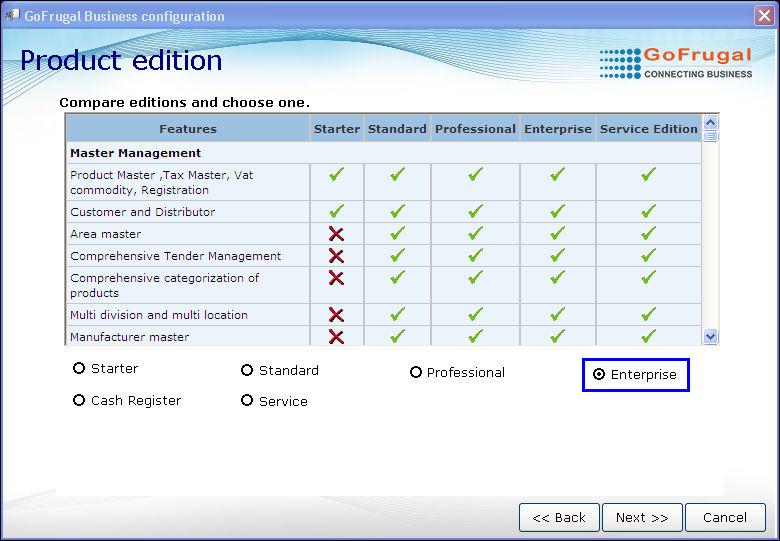Image resolution: width=780 pixels, height=541 pixels.
Task: Click the table scrollbar down arrow
Action: click(x=710, y=337)
